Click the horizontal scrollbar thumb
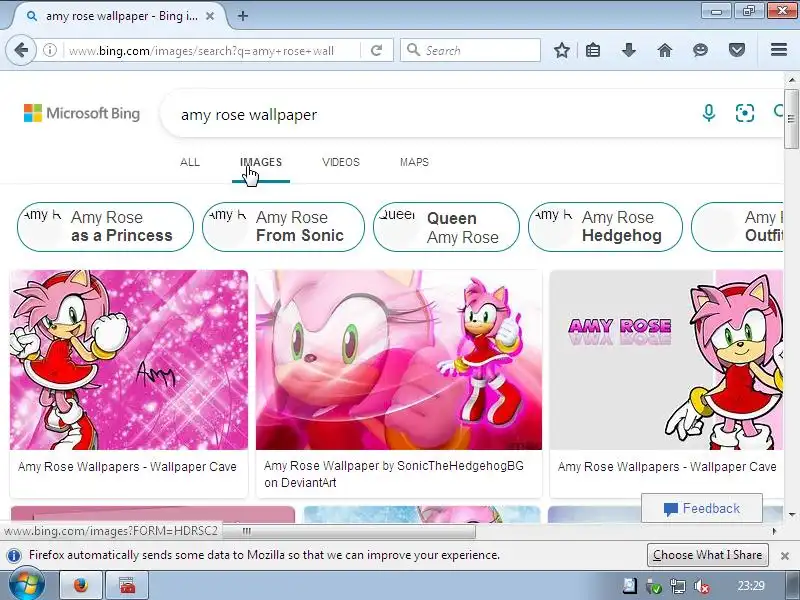Image resolution: width=800 pixels, height=600 pixels. 349,531
